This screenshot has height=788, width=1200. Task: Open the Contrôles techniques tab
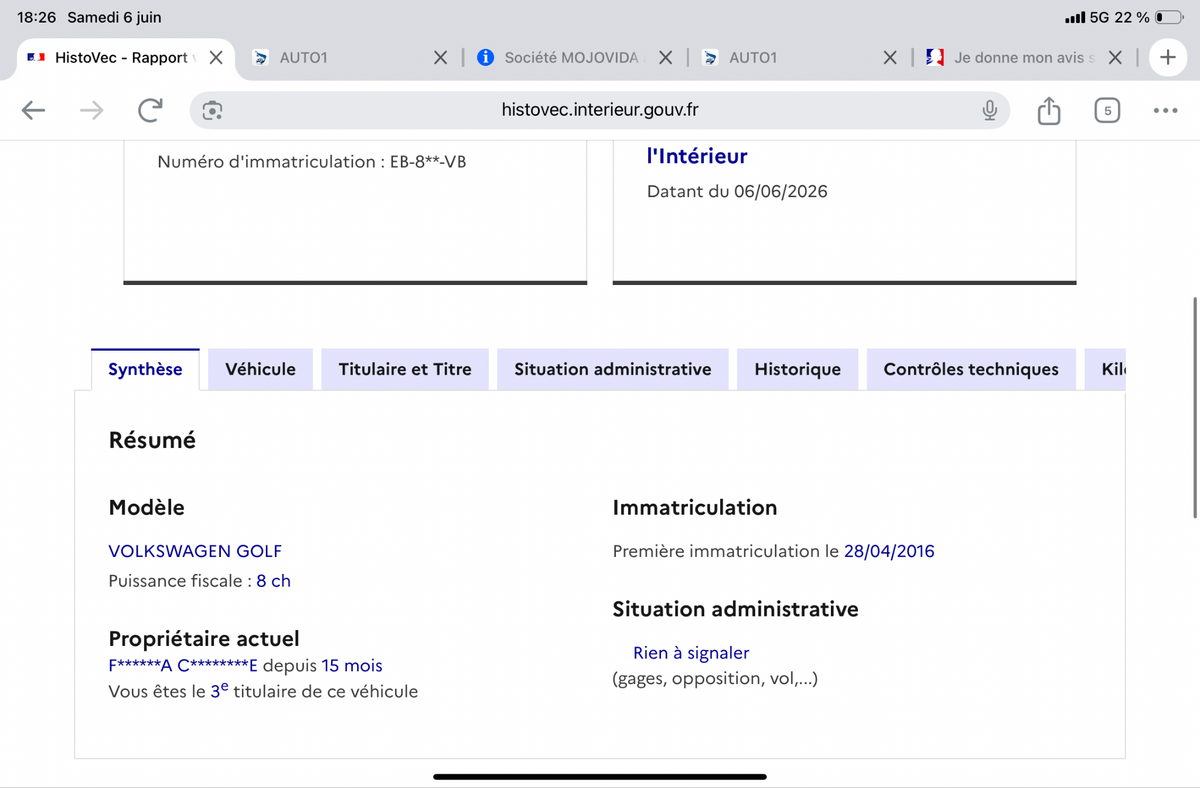(x=971, y=369)
